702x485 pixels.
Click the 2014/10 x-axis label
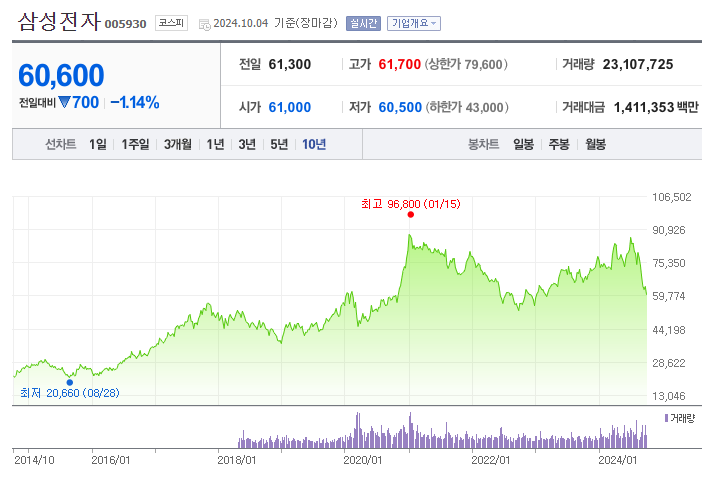pos(34,460)
